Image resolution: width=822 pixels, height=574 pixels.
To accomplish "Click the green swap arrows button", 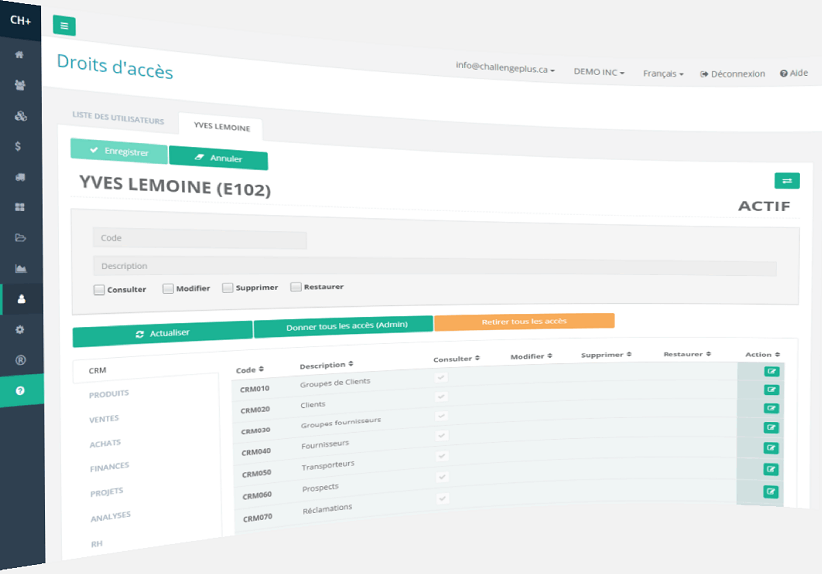I will (786, 181).
